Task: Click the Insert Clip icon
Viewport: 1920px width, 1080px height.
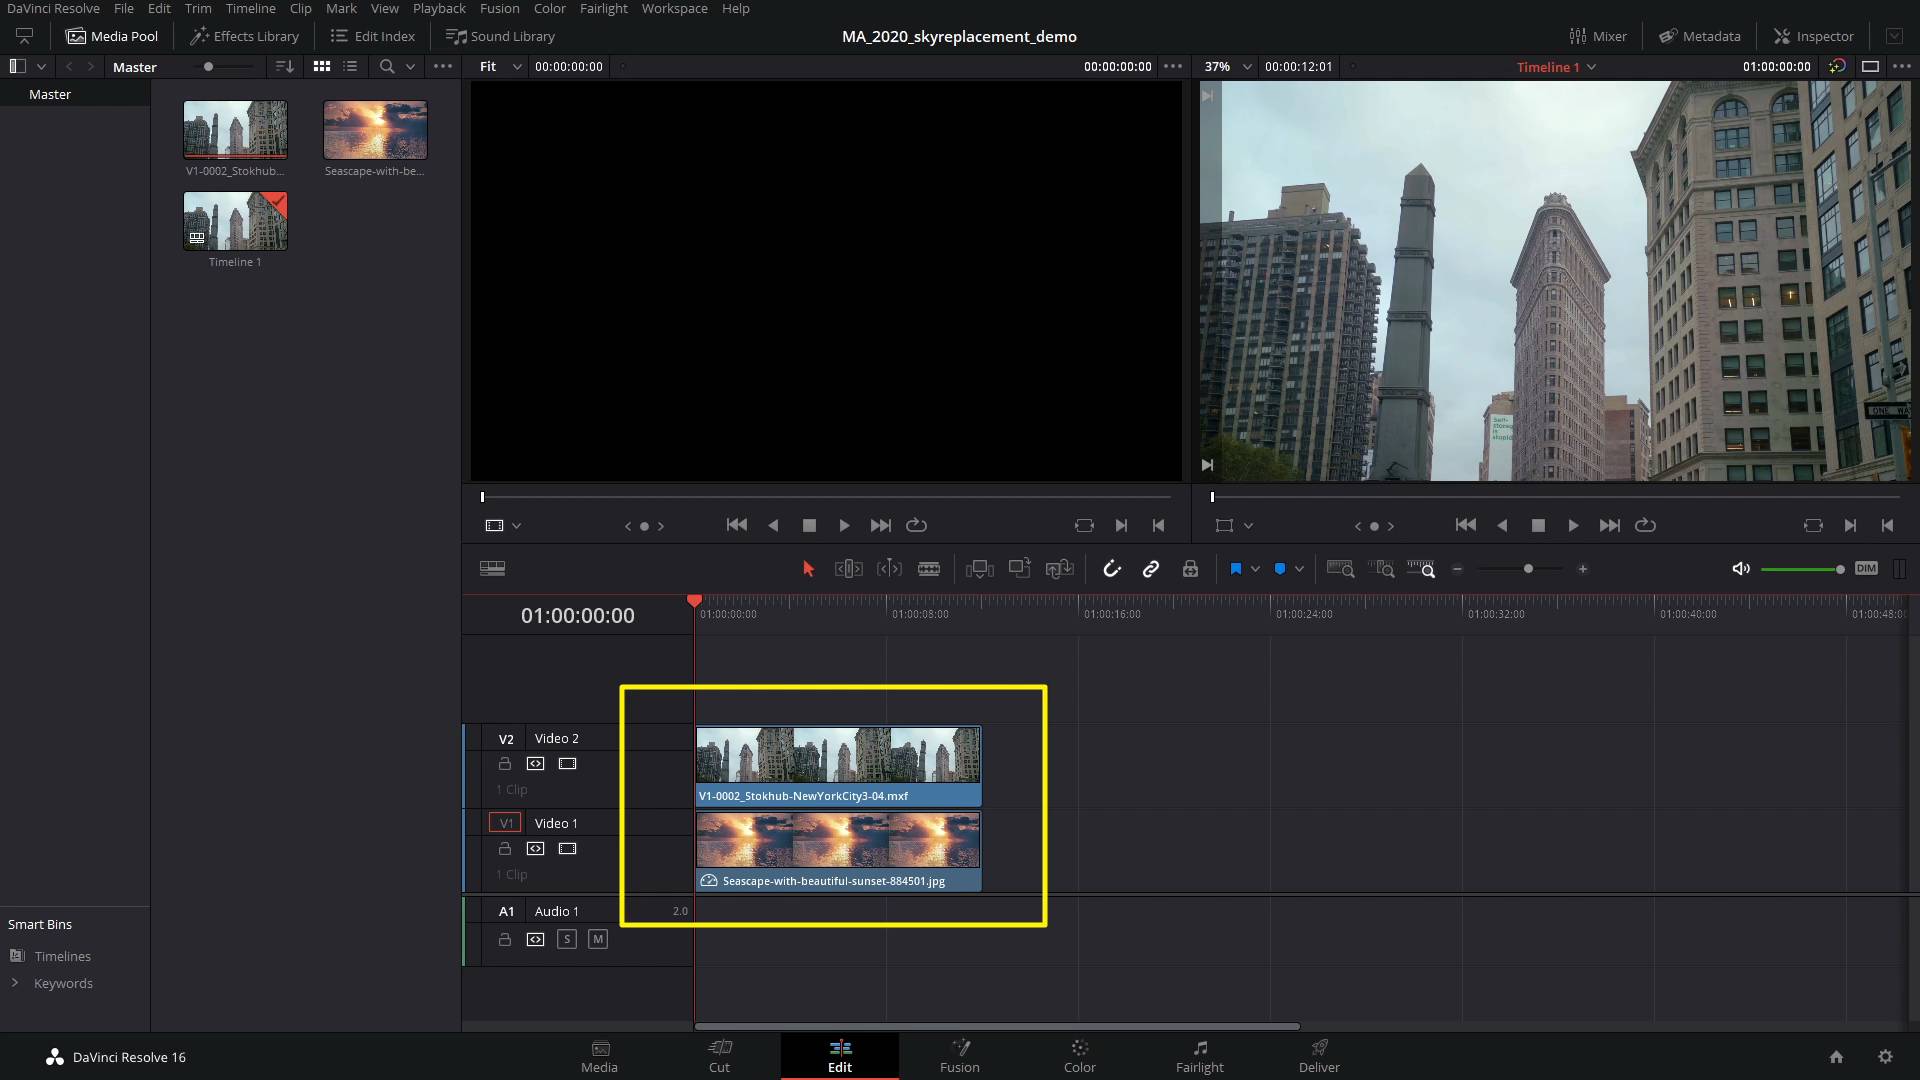Action: 980,569
